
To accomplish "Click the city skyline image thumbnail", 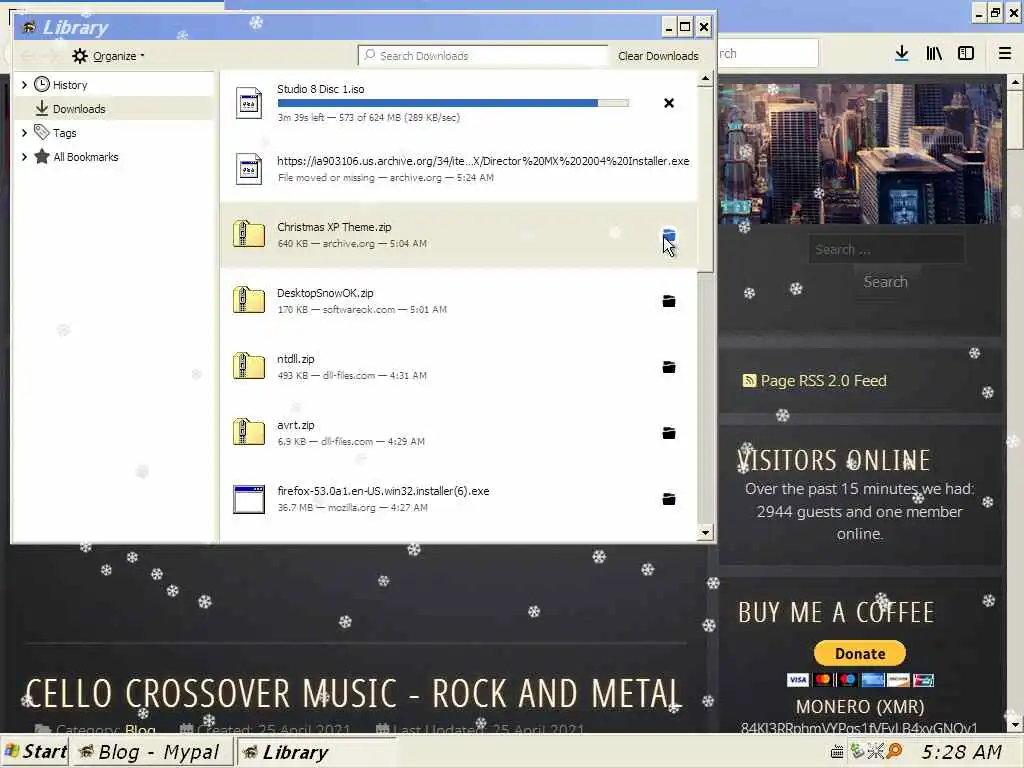I will [860, 152].
